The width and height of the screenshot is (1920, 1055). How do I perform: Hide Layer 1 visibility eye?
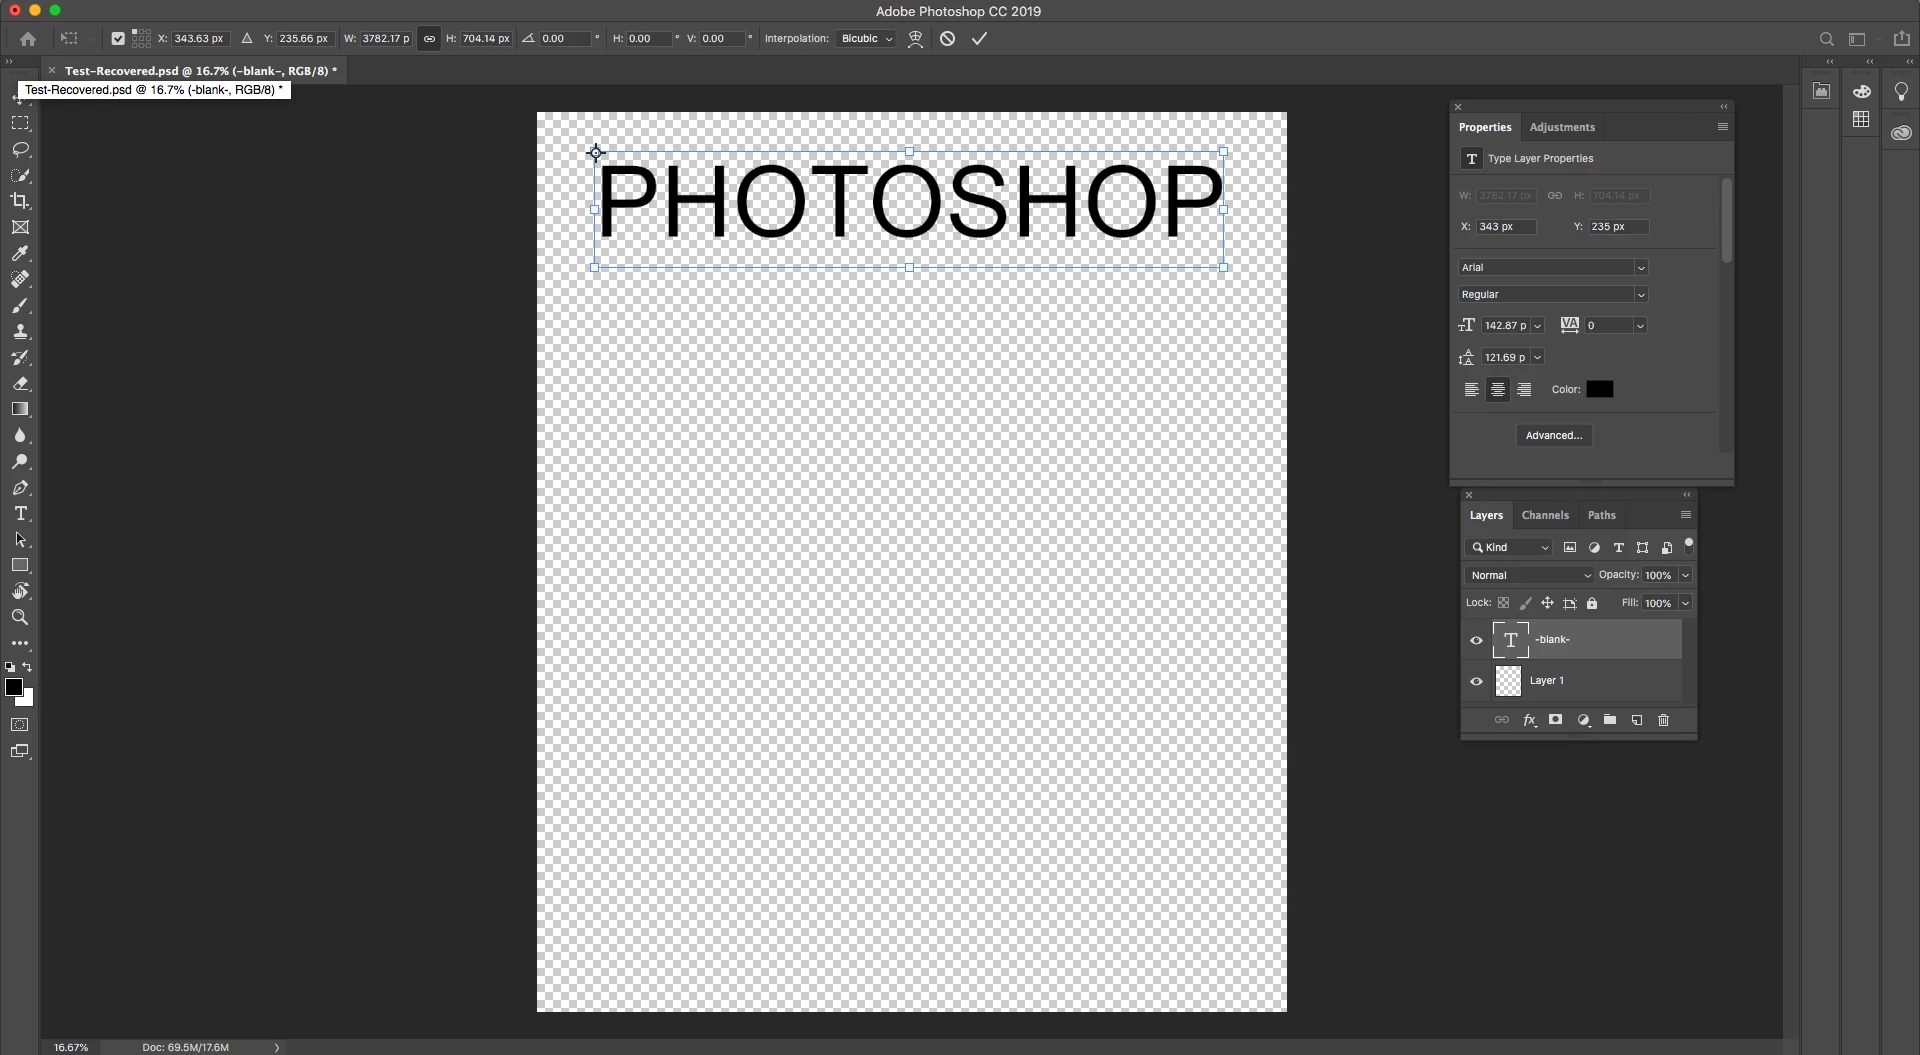pos(1476,681)
